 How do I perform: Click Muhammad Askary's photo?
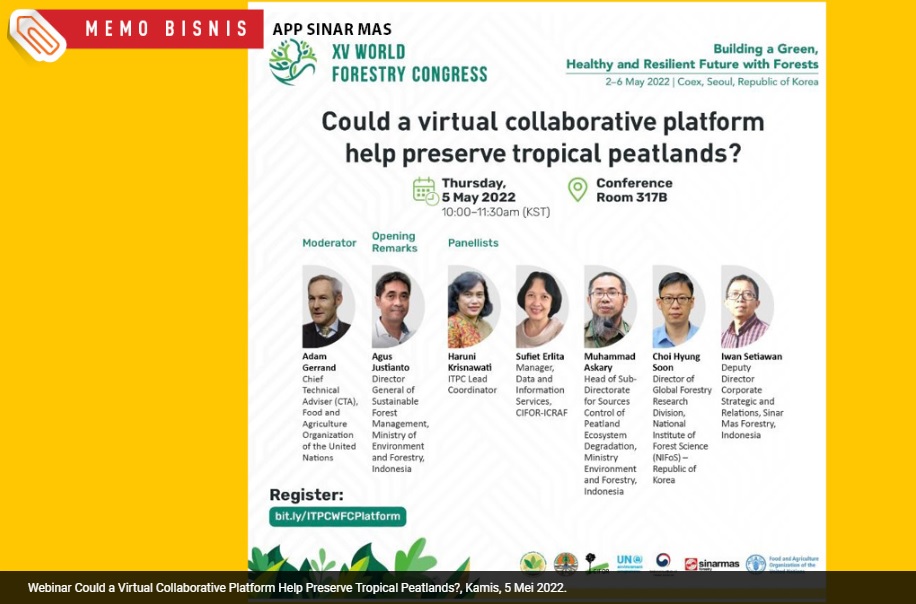click(x=609, y=306)
